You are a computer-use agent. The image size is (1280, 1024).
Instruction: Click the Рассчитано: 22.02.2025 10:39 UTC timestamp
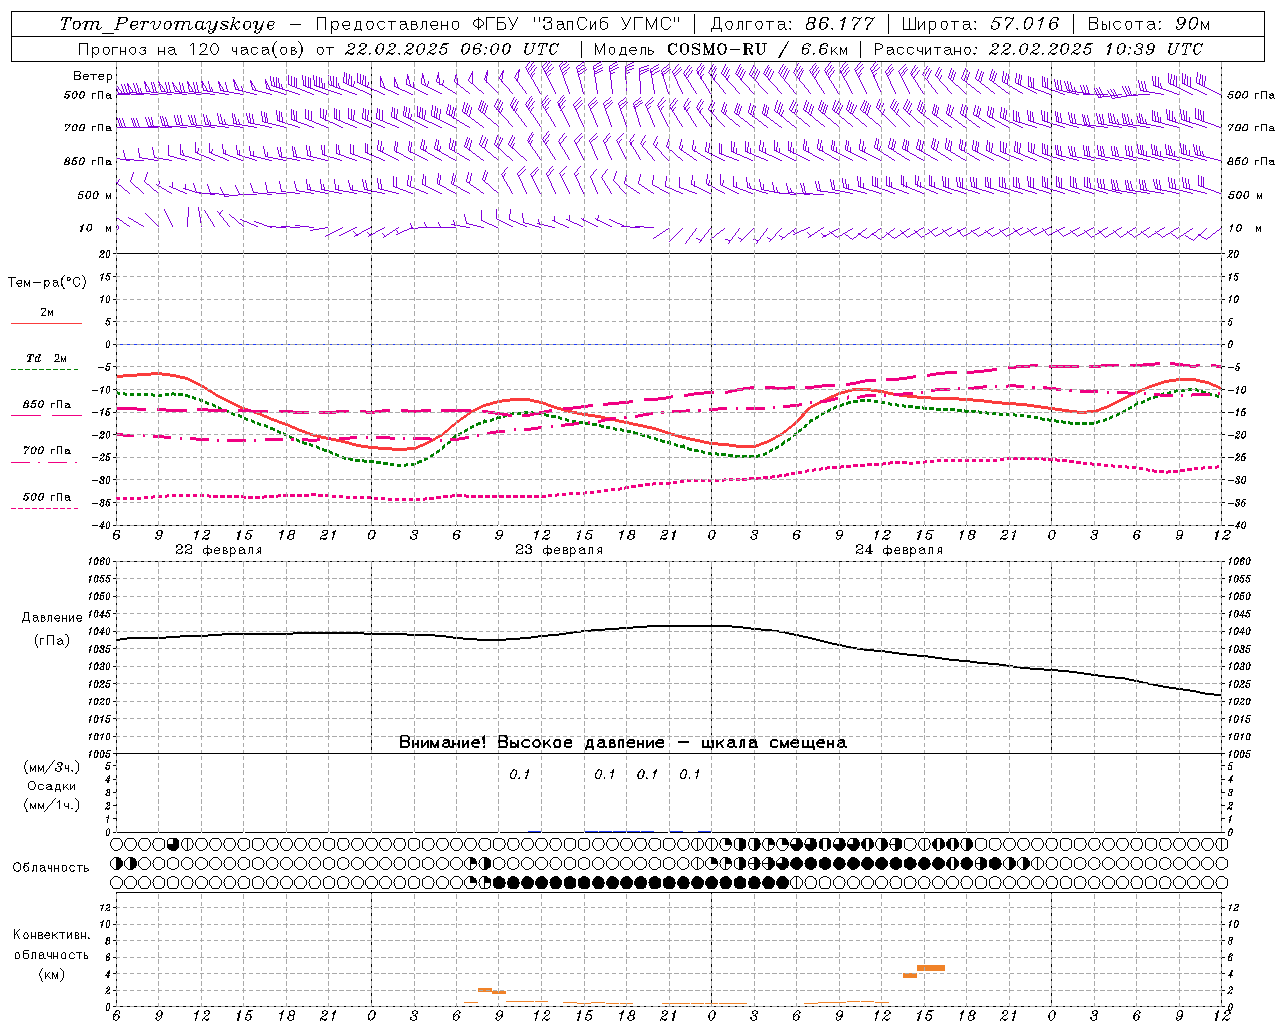point(1038,49)
